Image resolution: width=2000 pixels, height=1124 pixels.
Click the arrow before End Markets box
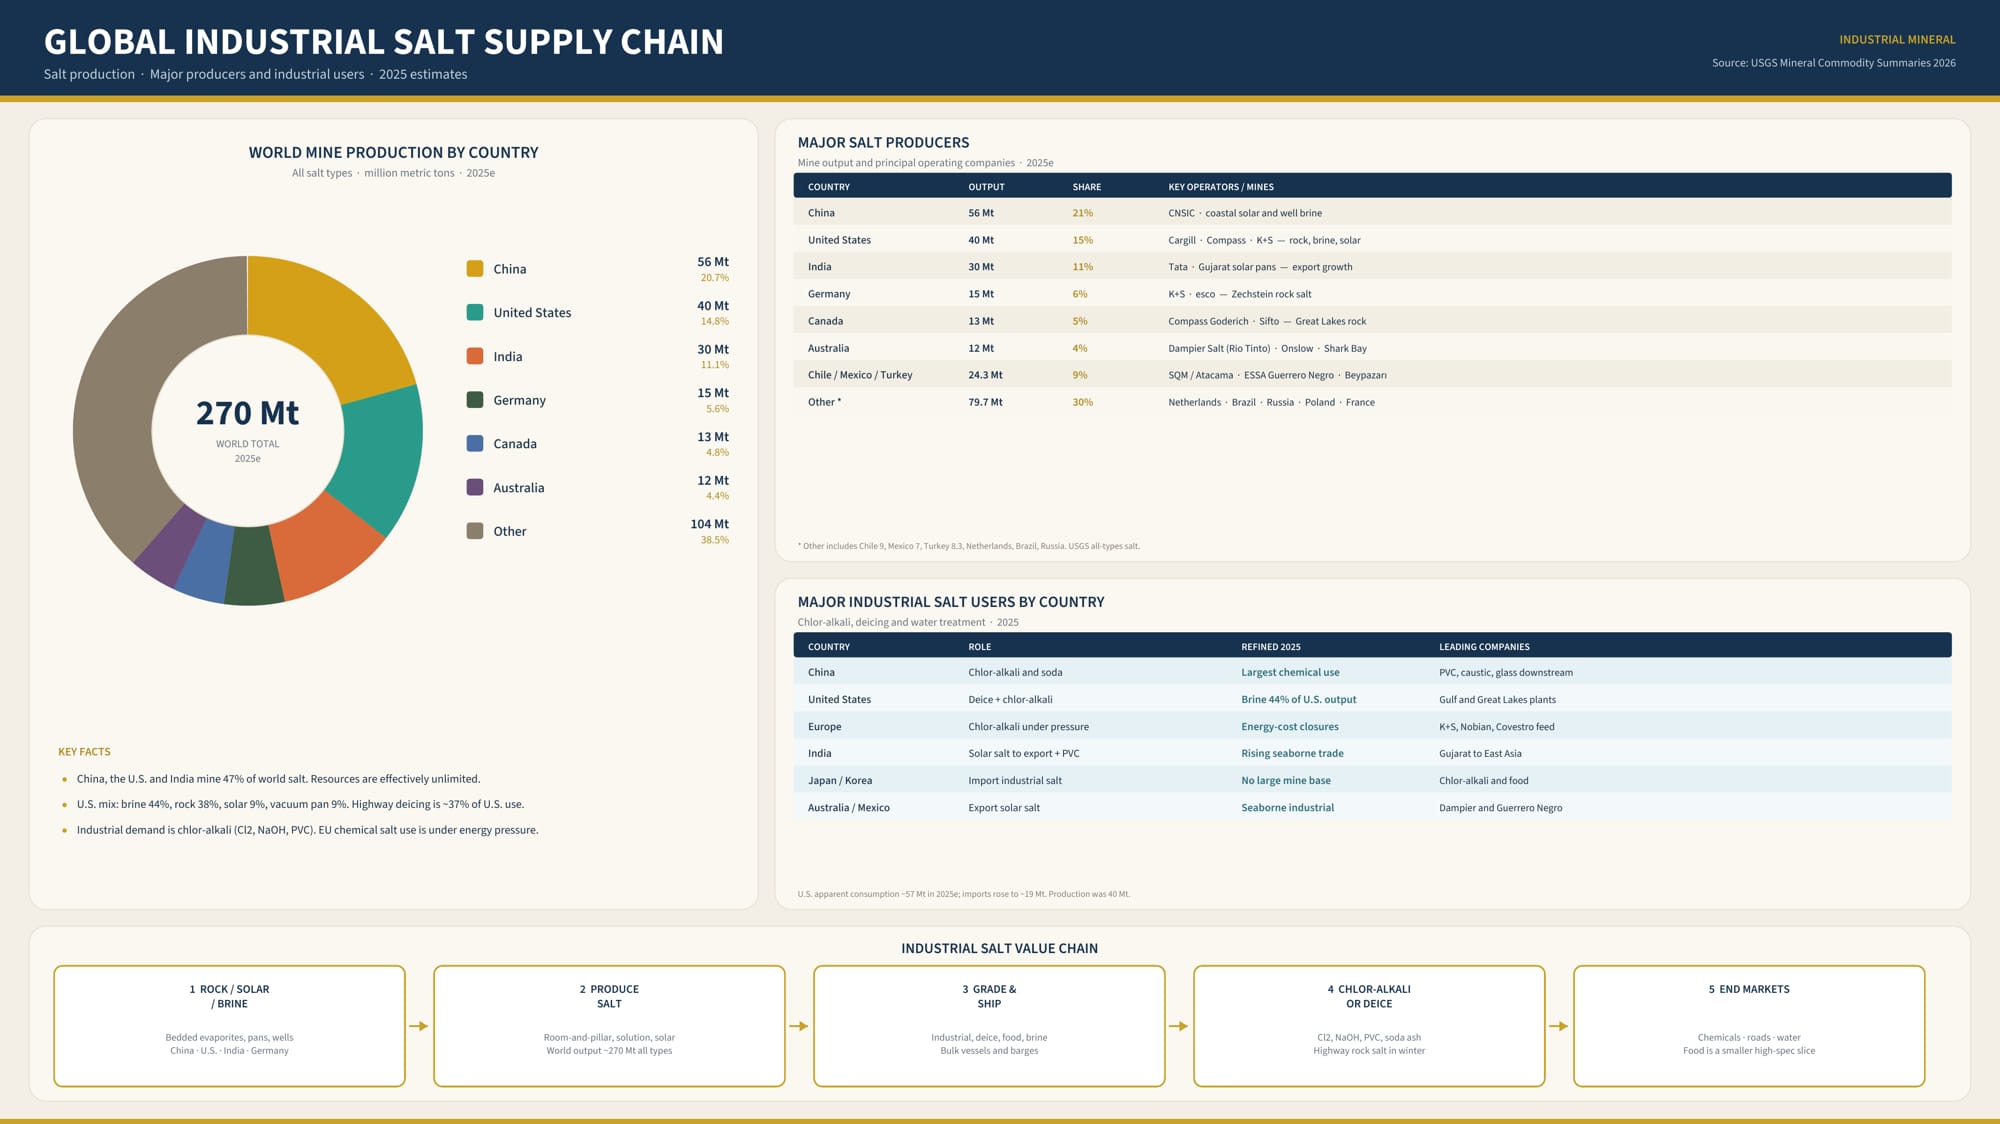click(1559, 1026)
